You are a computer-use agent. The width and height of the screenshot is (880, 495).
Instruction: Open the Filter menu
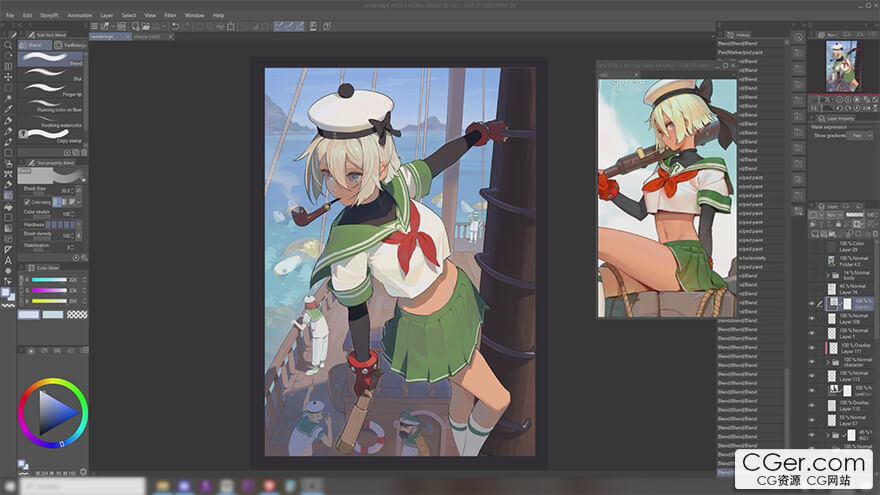(x=170, y=15)
